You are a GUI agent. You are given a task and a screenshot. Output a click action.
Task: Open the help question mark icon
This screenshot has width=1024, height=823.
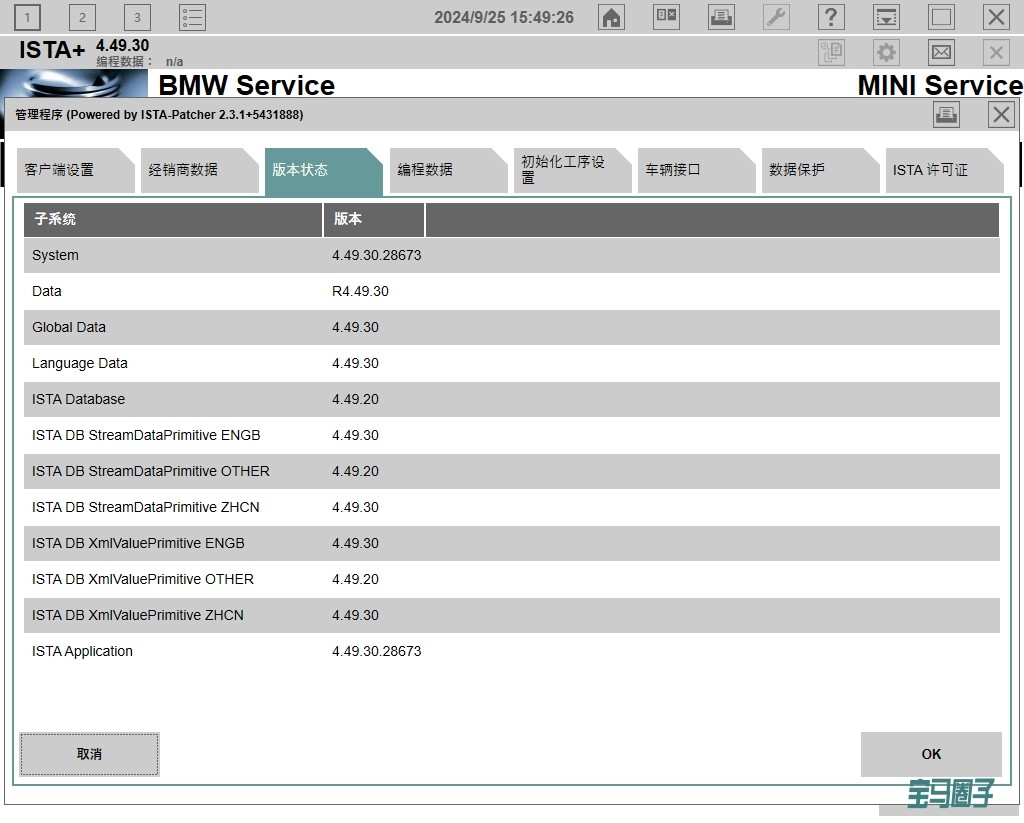tap(831, 17)
